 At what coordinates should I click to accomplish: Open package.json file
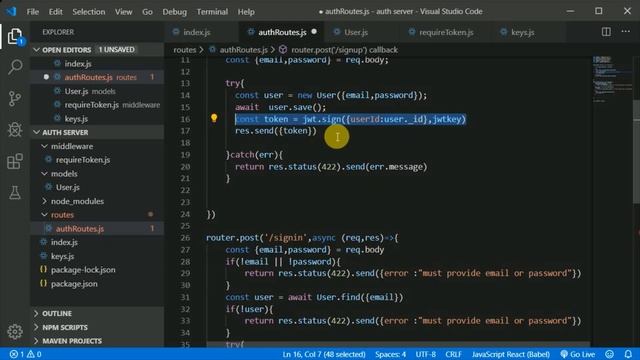97,284
